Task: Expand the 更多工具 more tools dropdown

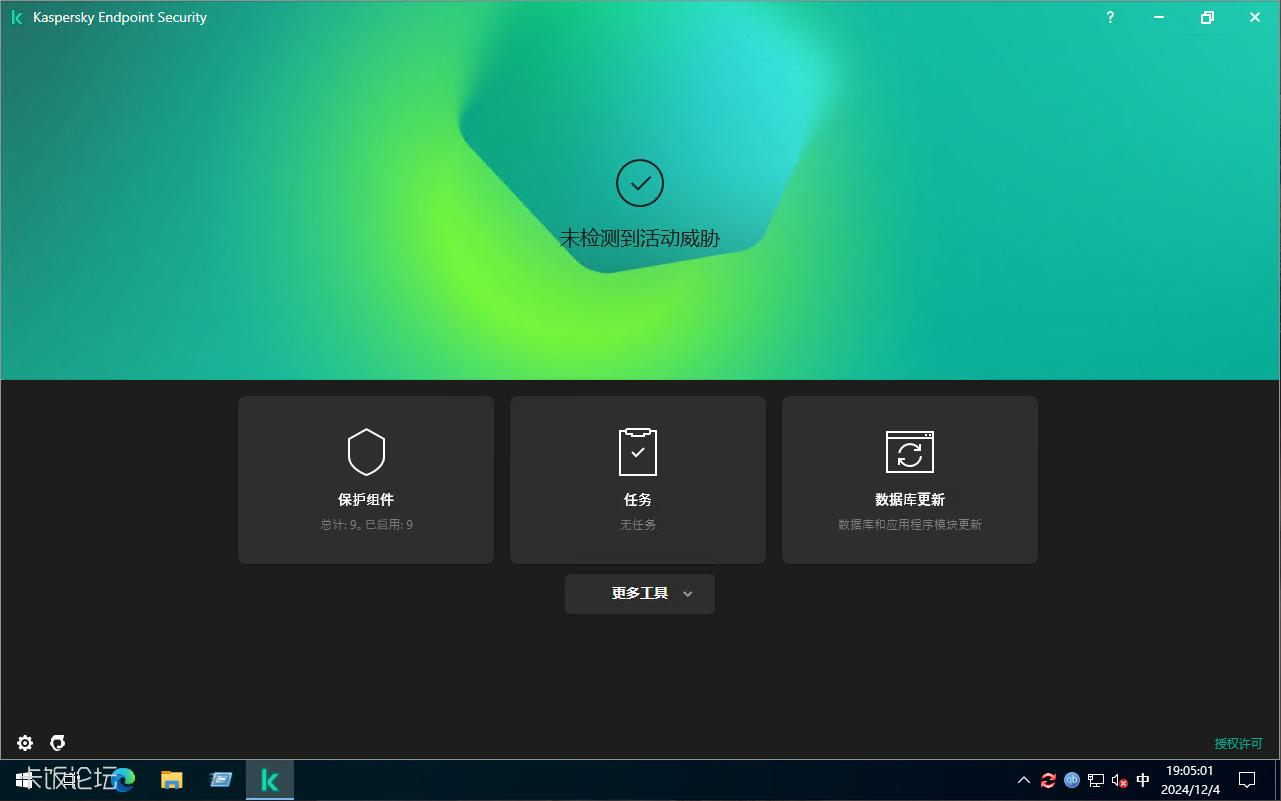Action: [x=640, y=593]
